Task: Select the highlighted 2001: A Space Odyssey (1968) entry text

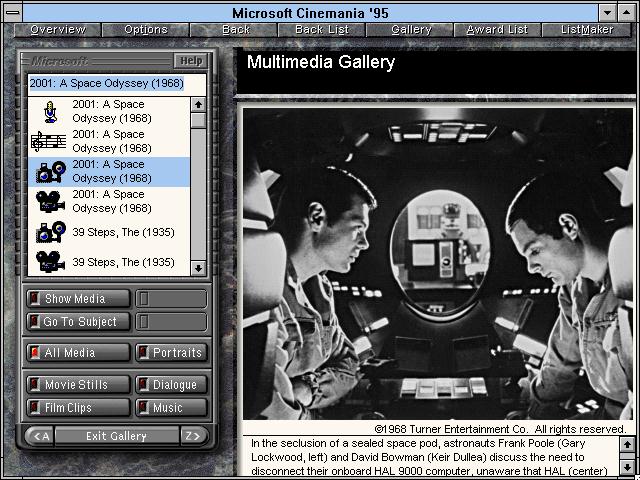Action: [112, 171]
